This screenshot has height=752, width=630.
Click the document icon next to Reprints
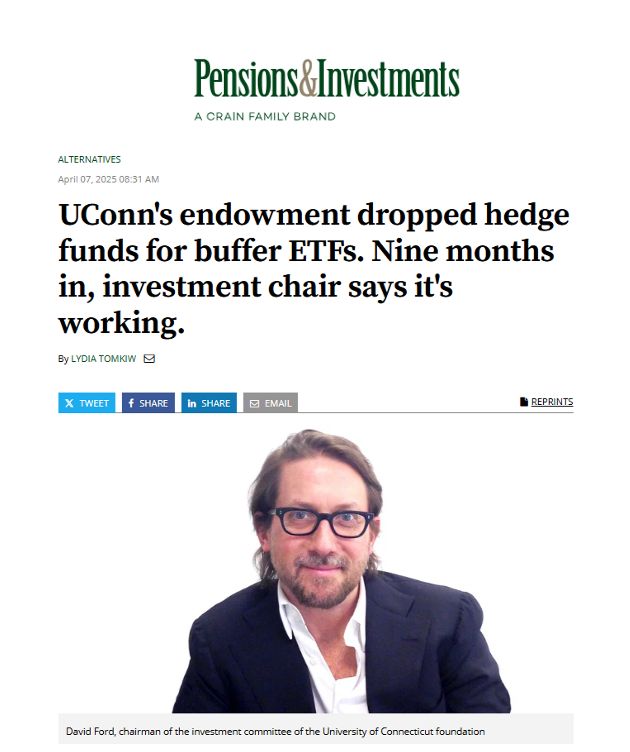pos(524,402)
